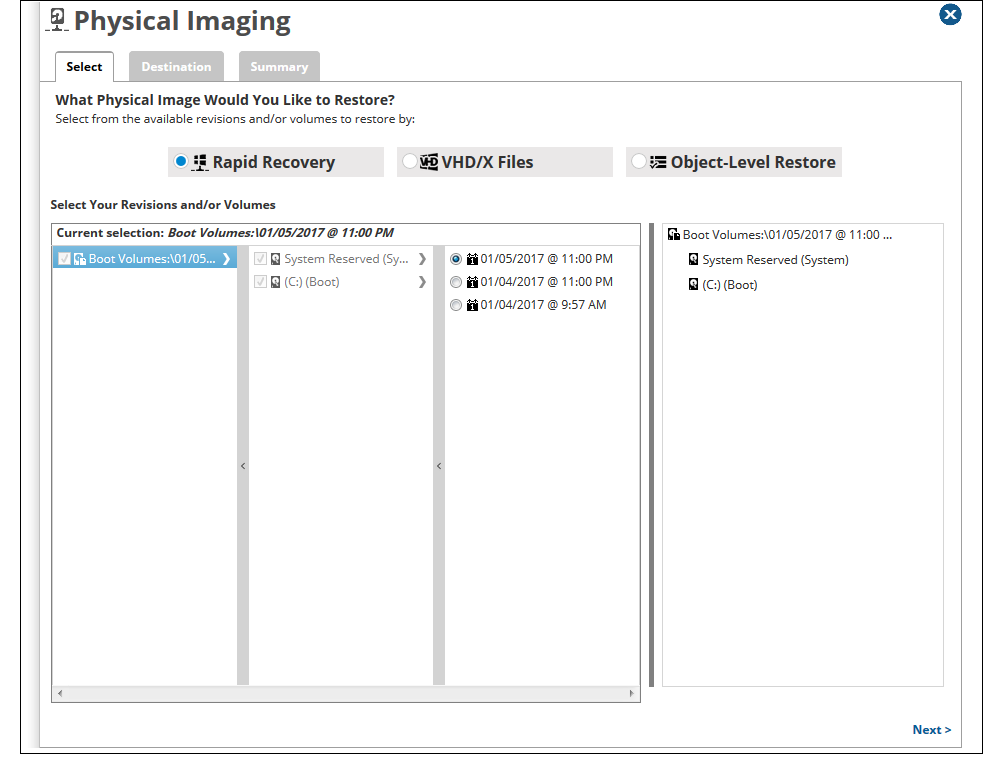Choose the 01/04/2017 @ 11:00 PM revision
This screenshot has width=1003, height=774.
[x=456, y=282]
